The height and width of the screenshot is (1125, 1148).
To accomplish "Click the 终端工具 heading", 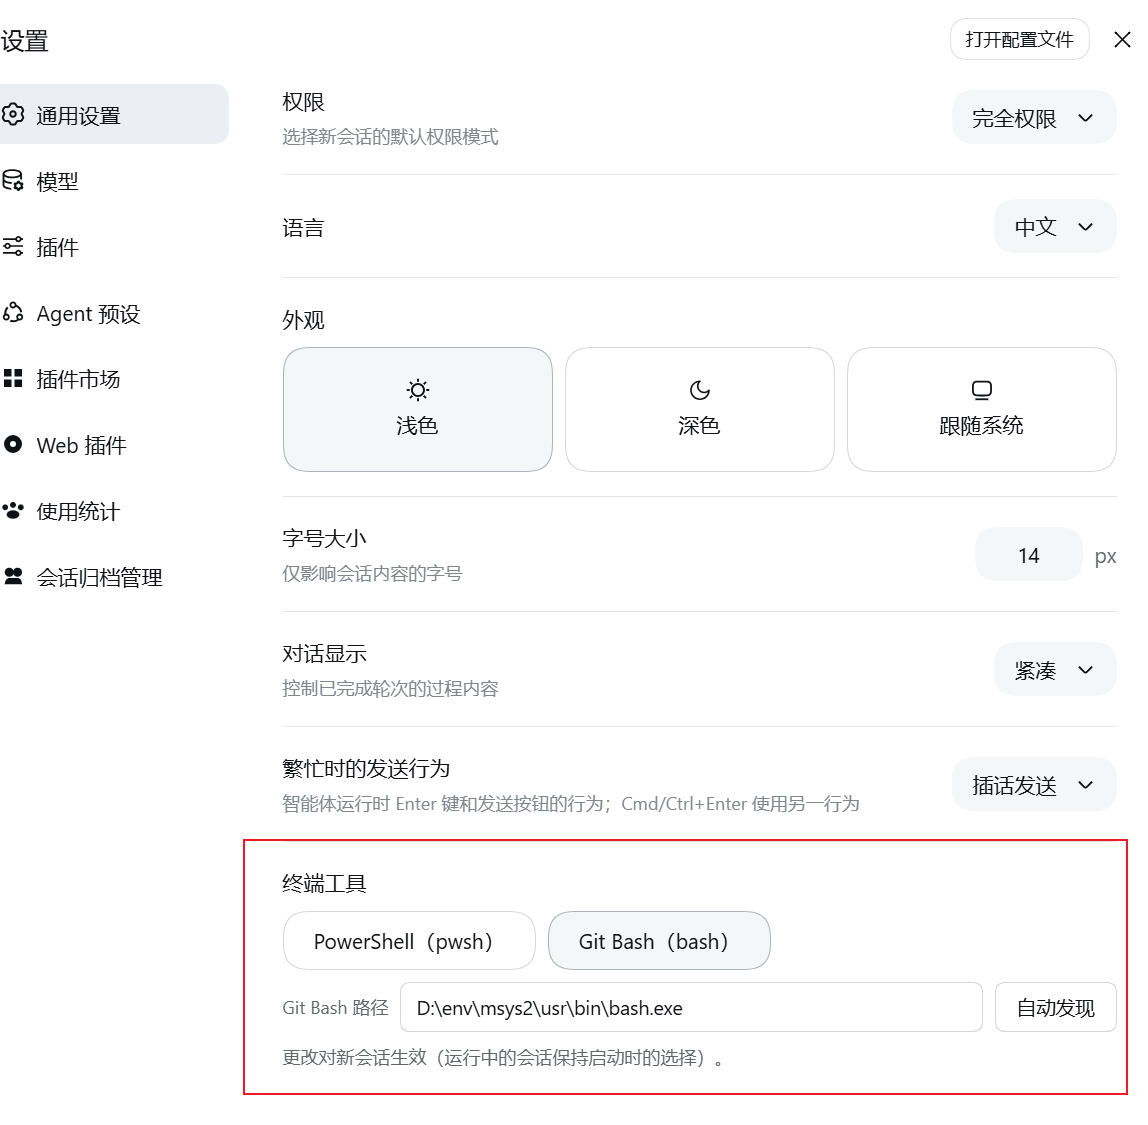I will 324,883.
